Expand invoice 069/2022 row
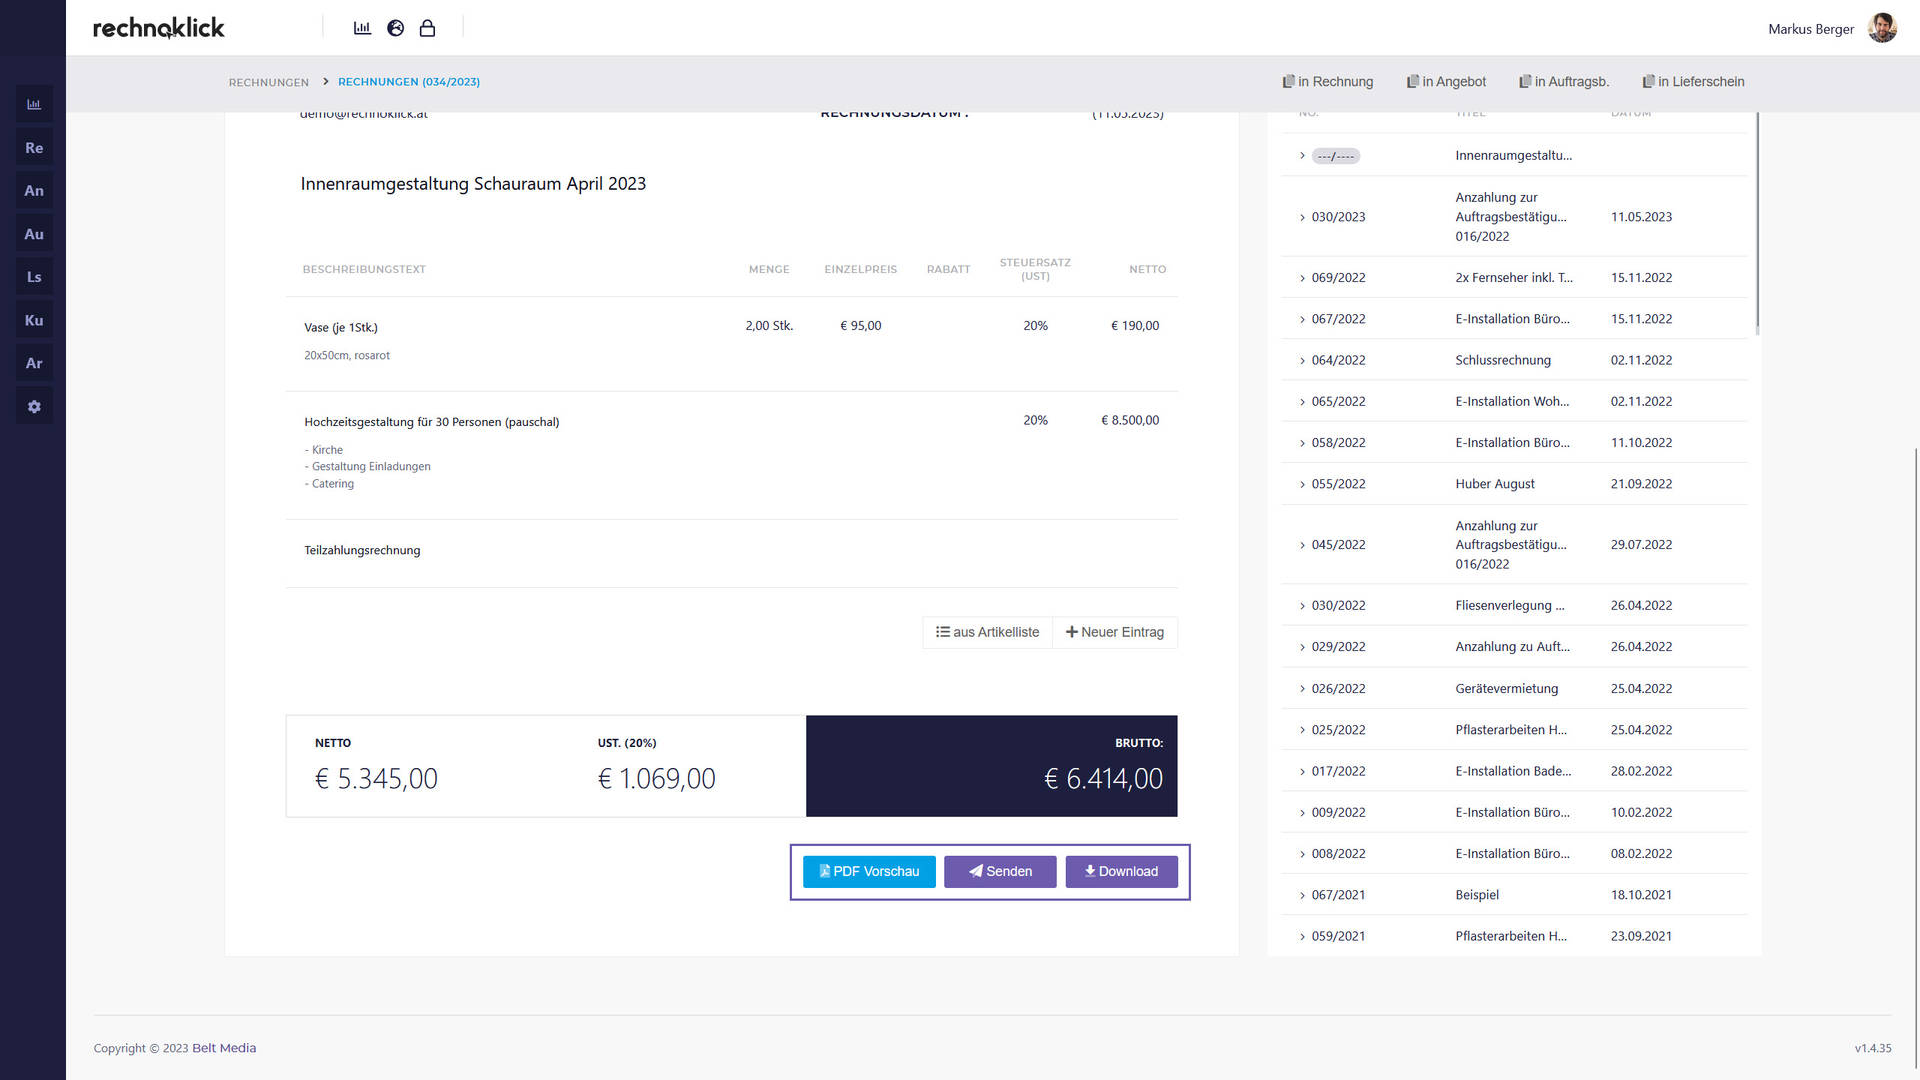The image size is (1920, 1080). pos(1302,278)
